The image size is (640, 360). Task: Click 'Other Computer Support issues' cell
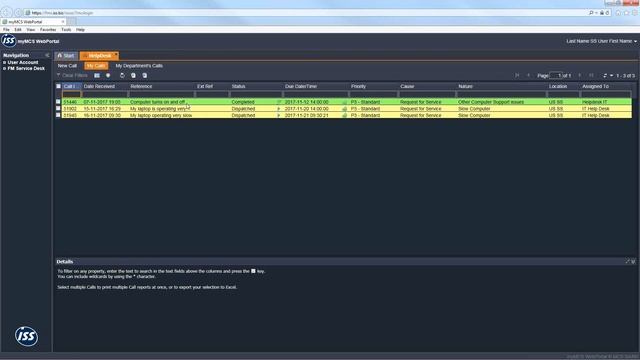click(x=491, y=102)
